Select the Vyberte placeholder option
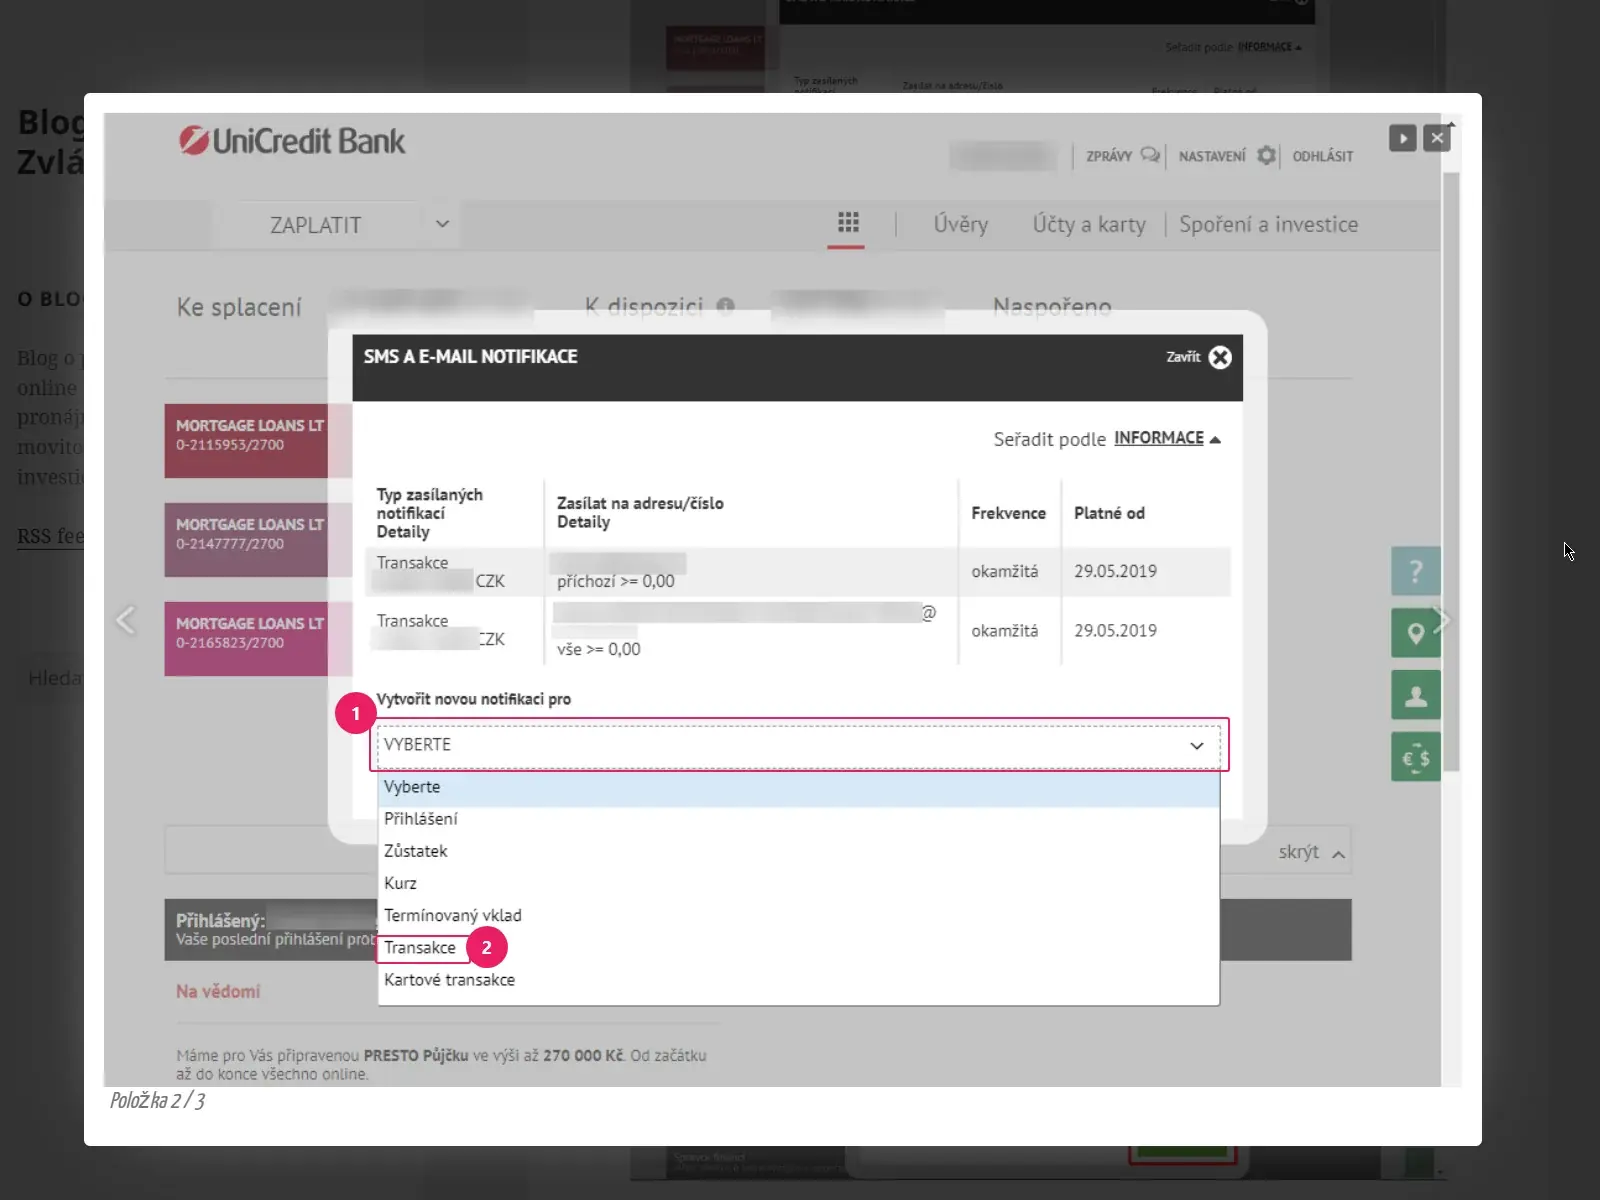This screenshot has height=1200, width=1600. click(x=798, y=787)
